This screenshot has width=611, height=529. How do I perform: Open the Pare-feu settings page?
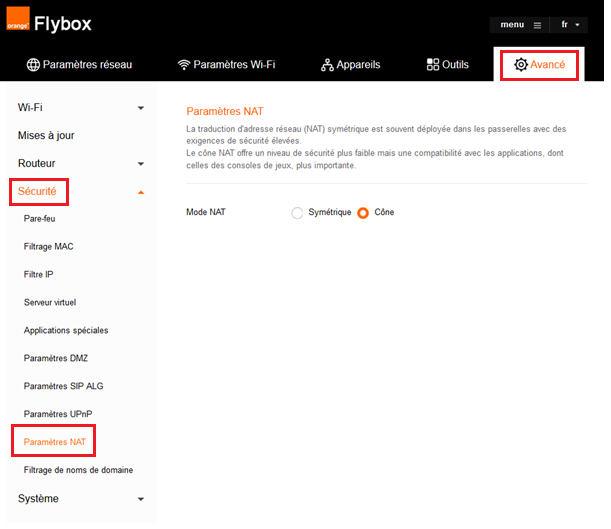point(39,219)
